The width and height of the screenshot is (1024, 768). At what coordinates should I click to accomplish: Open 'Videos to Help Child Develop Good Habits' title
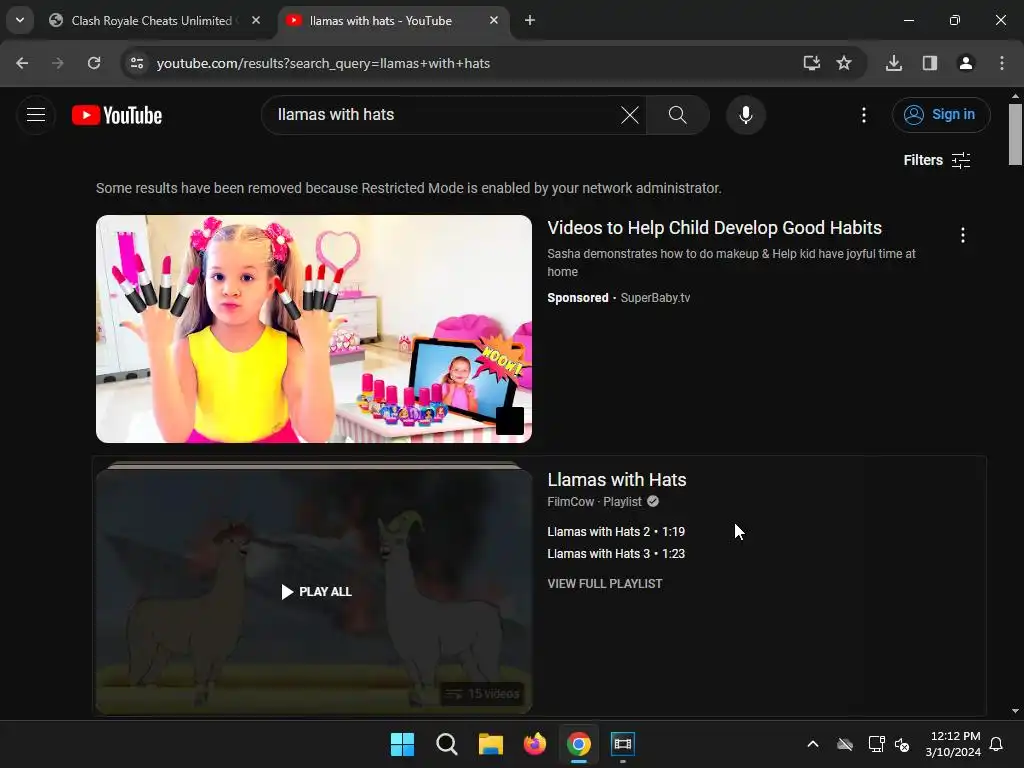point(714,228)
